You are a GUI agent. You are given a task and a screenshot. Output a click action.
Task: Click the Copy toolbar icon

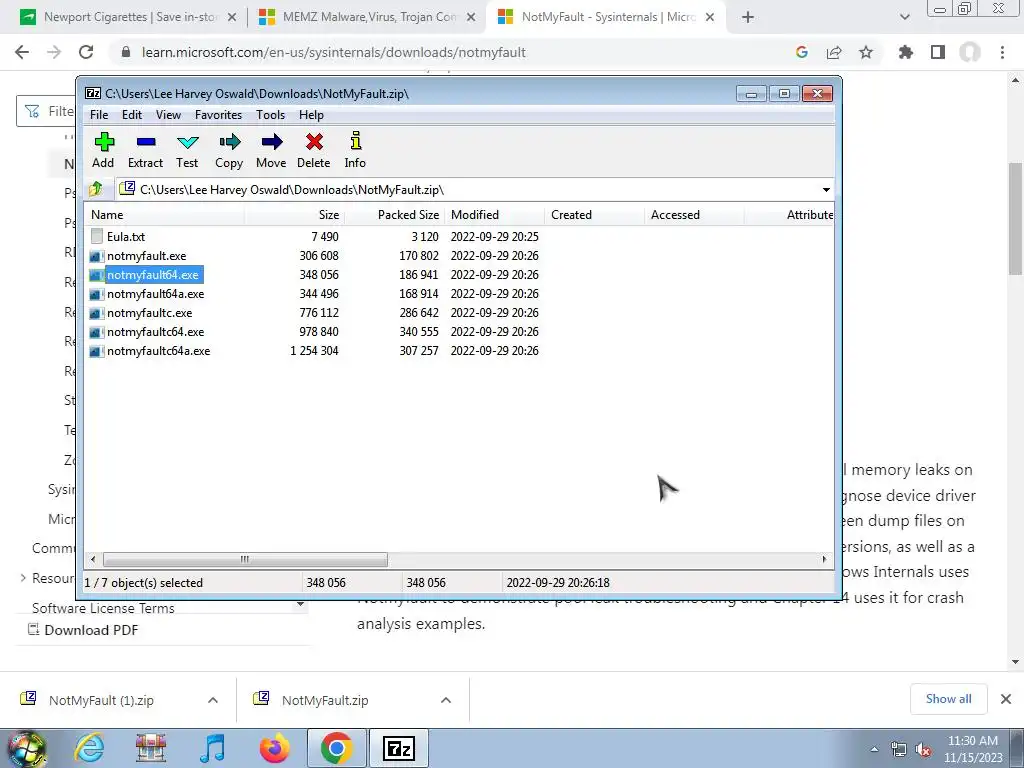click(x=229, y=150)
